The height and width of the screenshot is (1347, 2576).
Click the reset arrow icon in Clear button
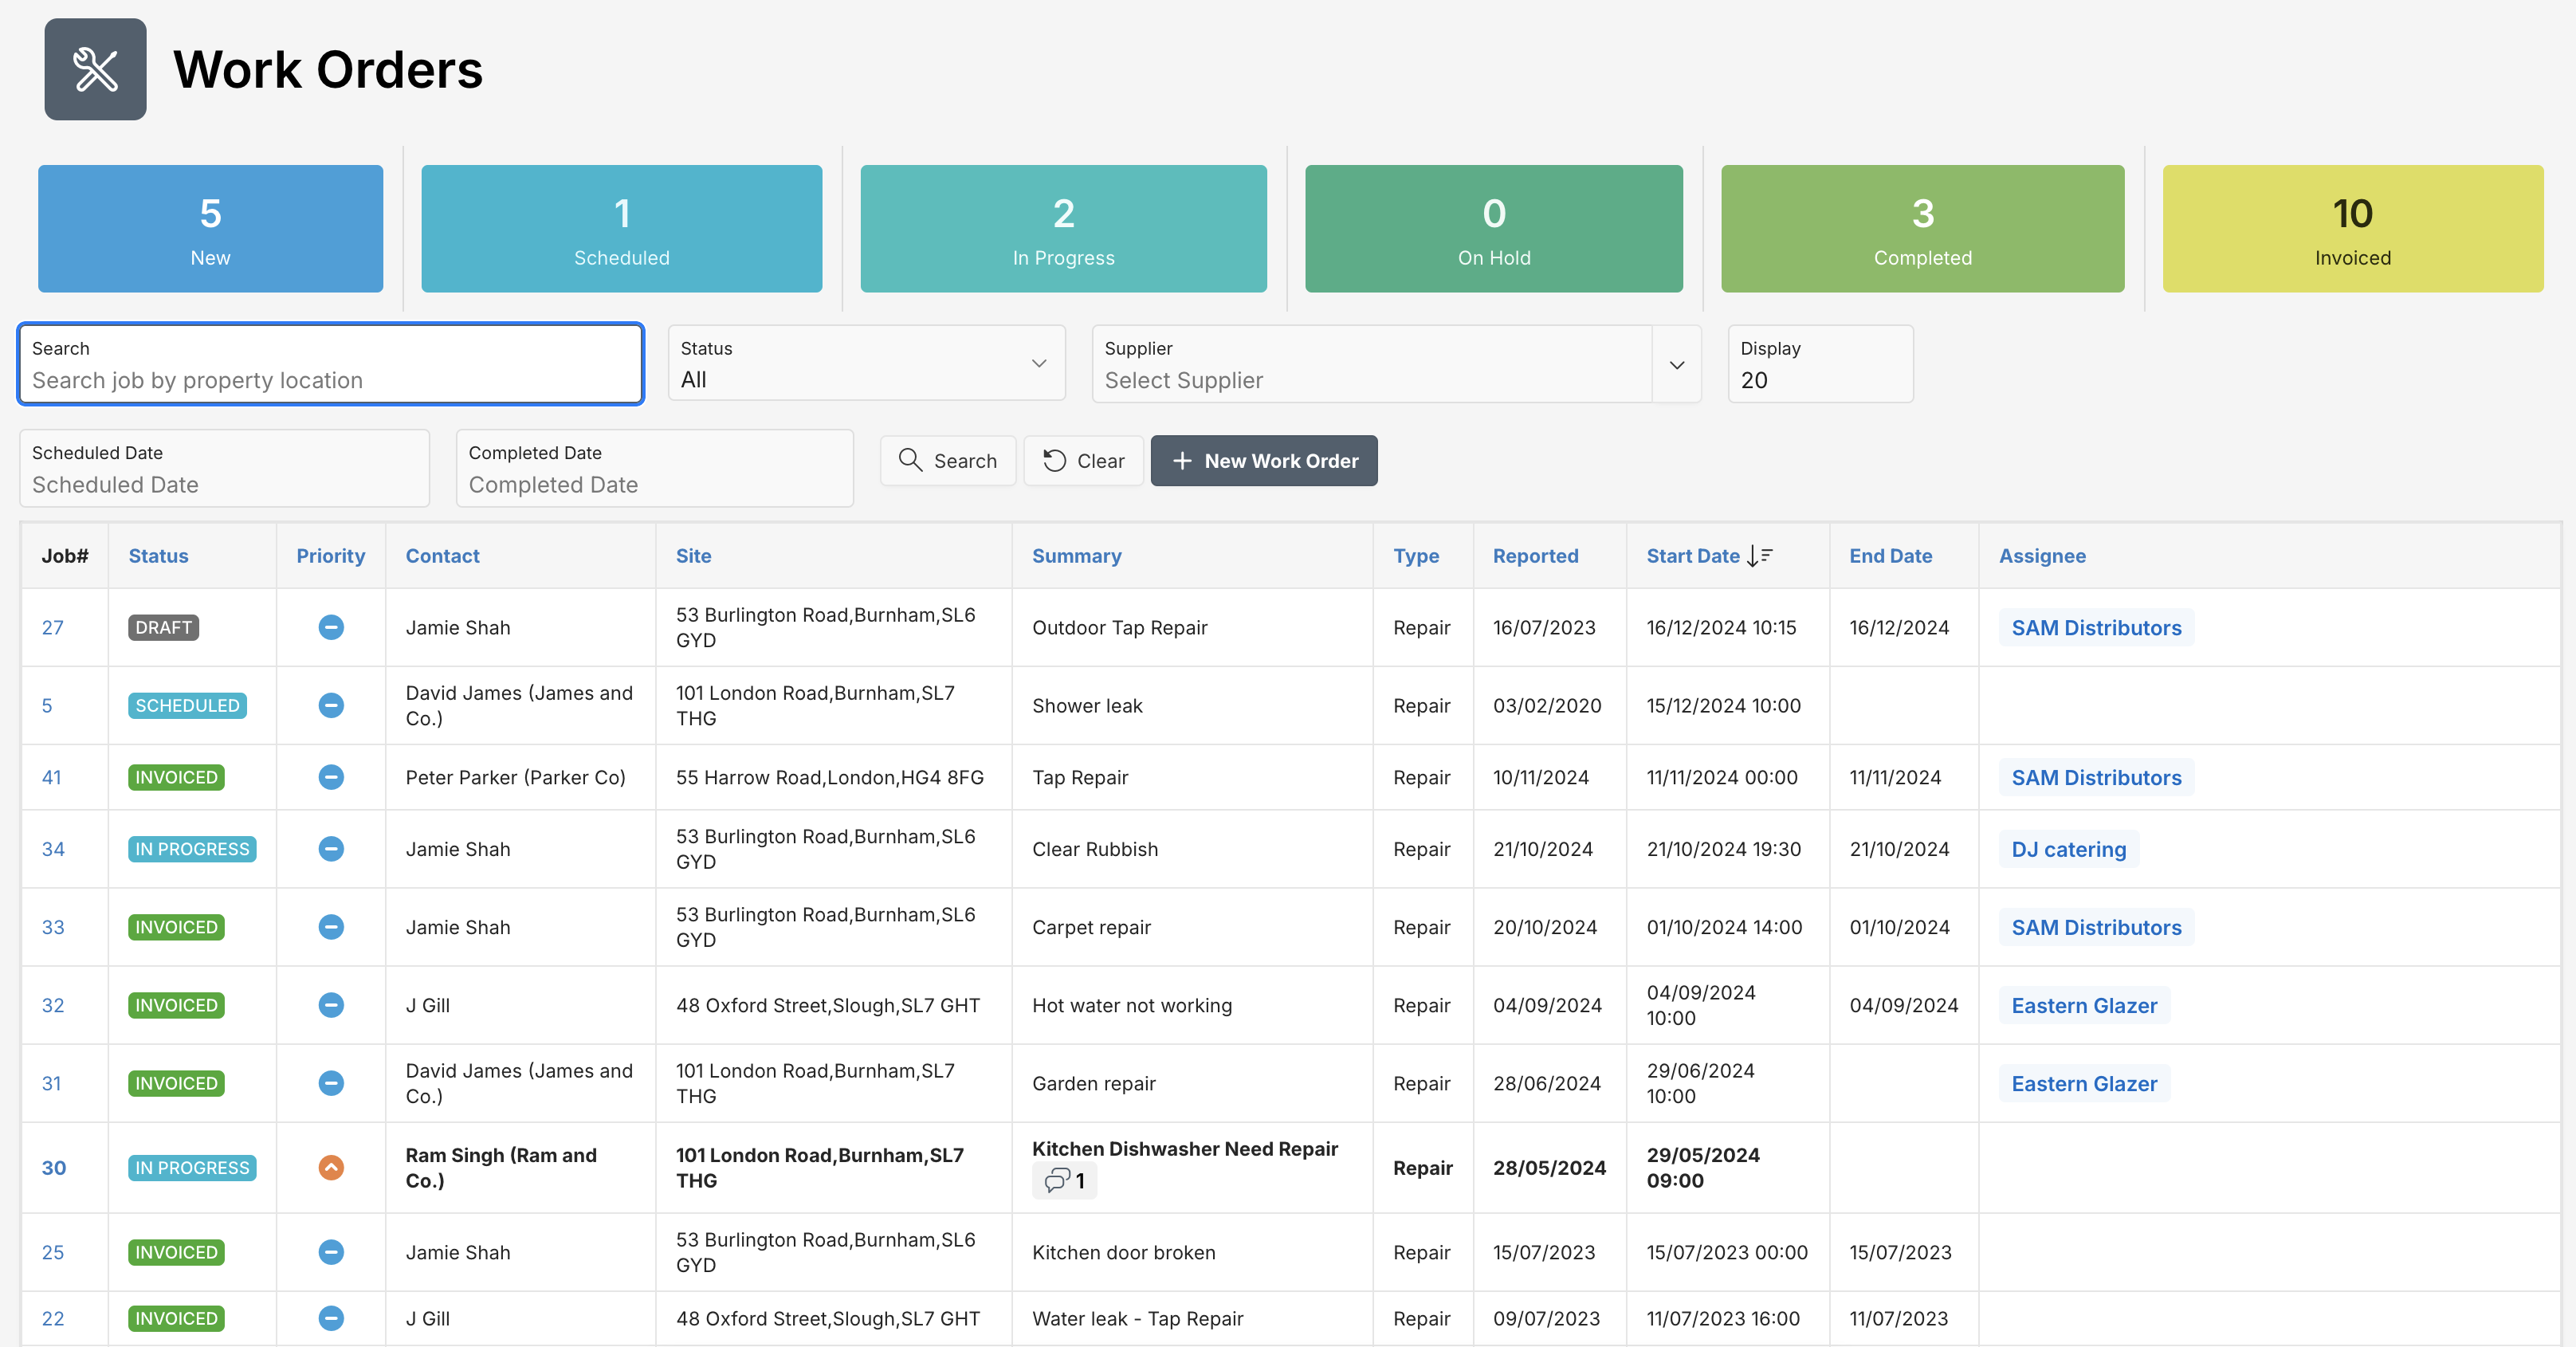1054,460
